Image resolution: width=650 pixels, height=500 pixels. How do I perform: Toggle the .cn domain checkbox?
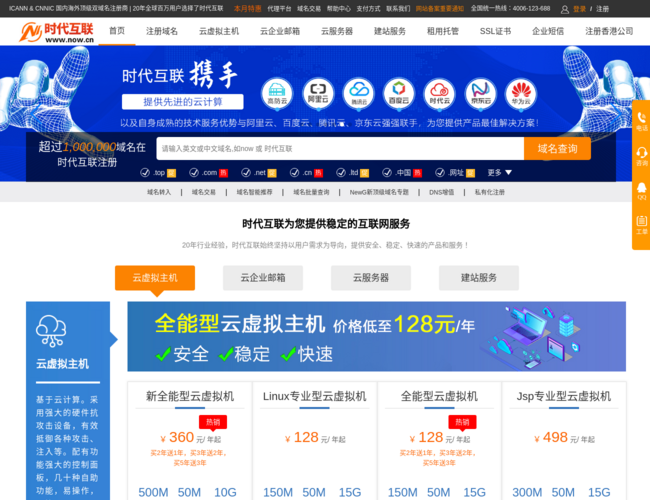(294, 172)
